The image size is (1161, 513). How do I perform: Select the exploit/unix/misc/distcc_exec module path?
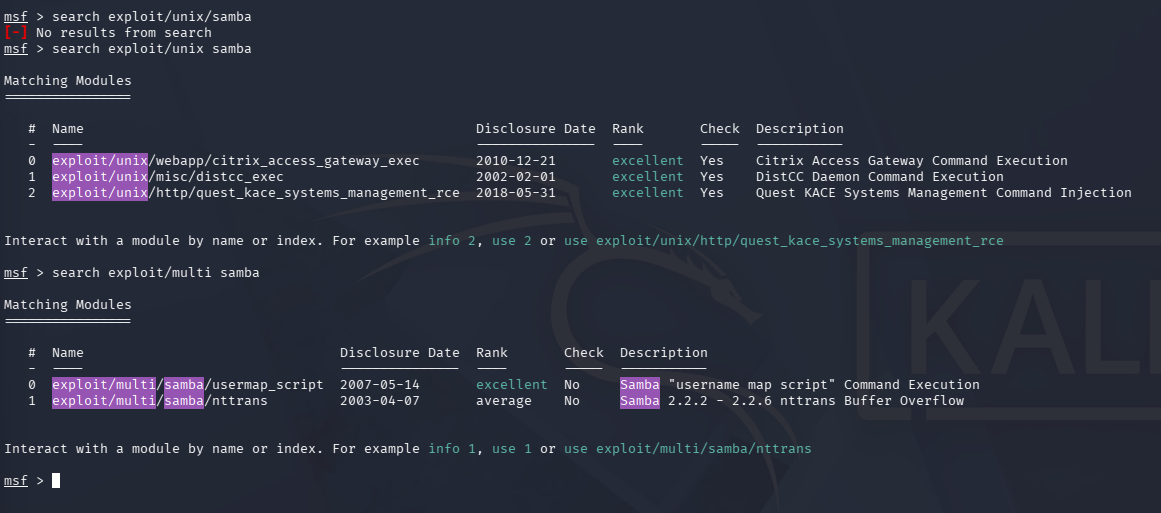(167, 177)
